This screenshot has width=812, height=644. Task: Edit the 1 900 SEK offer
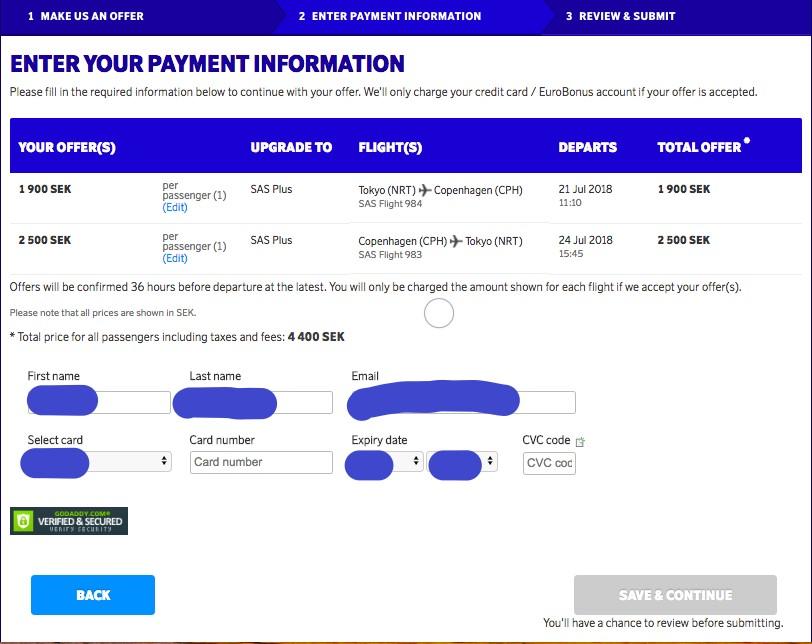175,208
